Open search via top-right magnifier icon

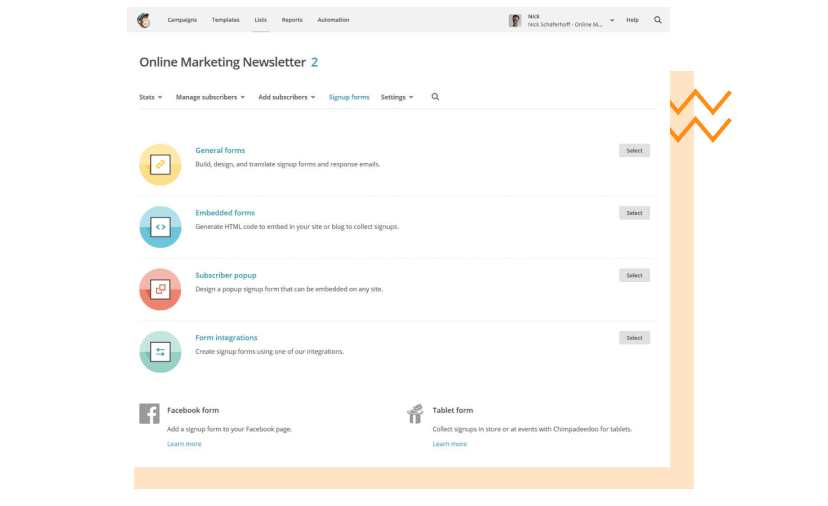657,20
